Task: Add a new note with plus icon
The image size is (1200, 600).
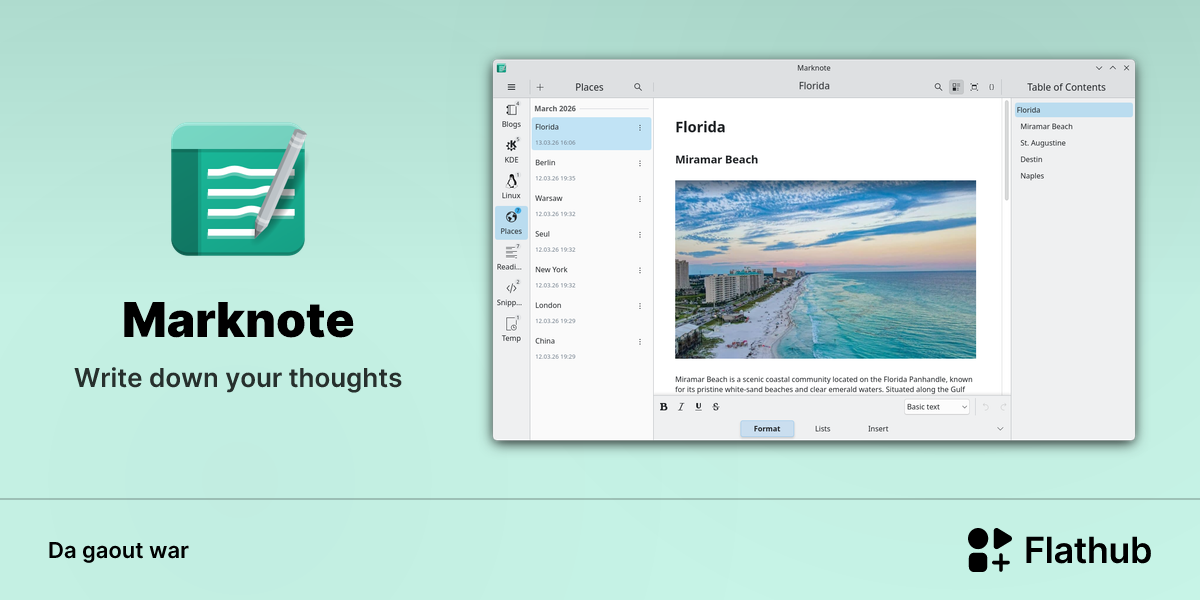Action: [x=540, y=87]
